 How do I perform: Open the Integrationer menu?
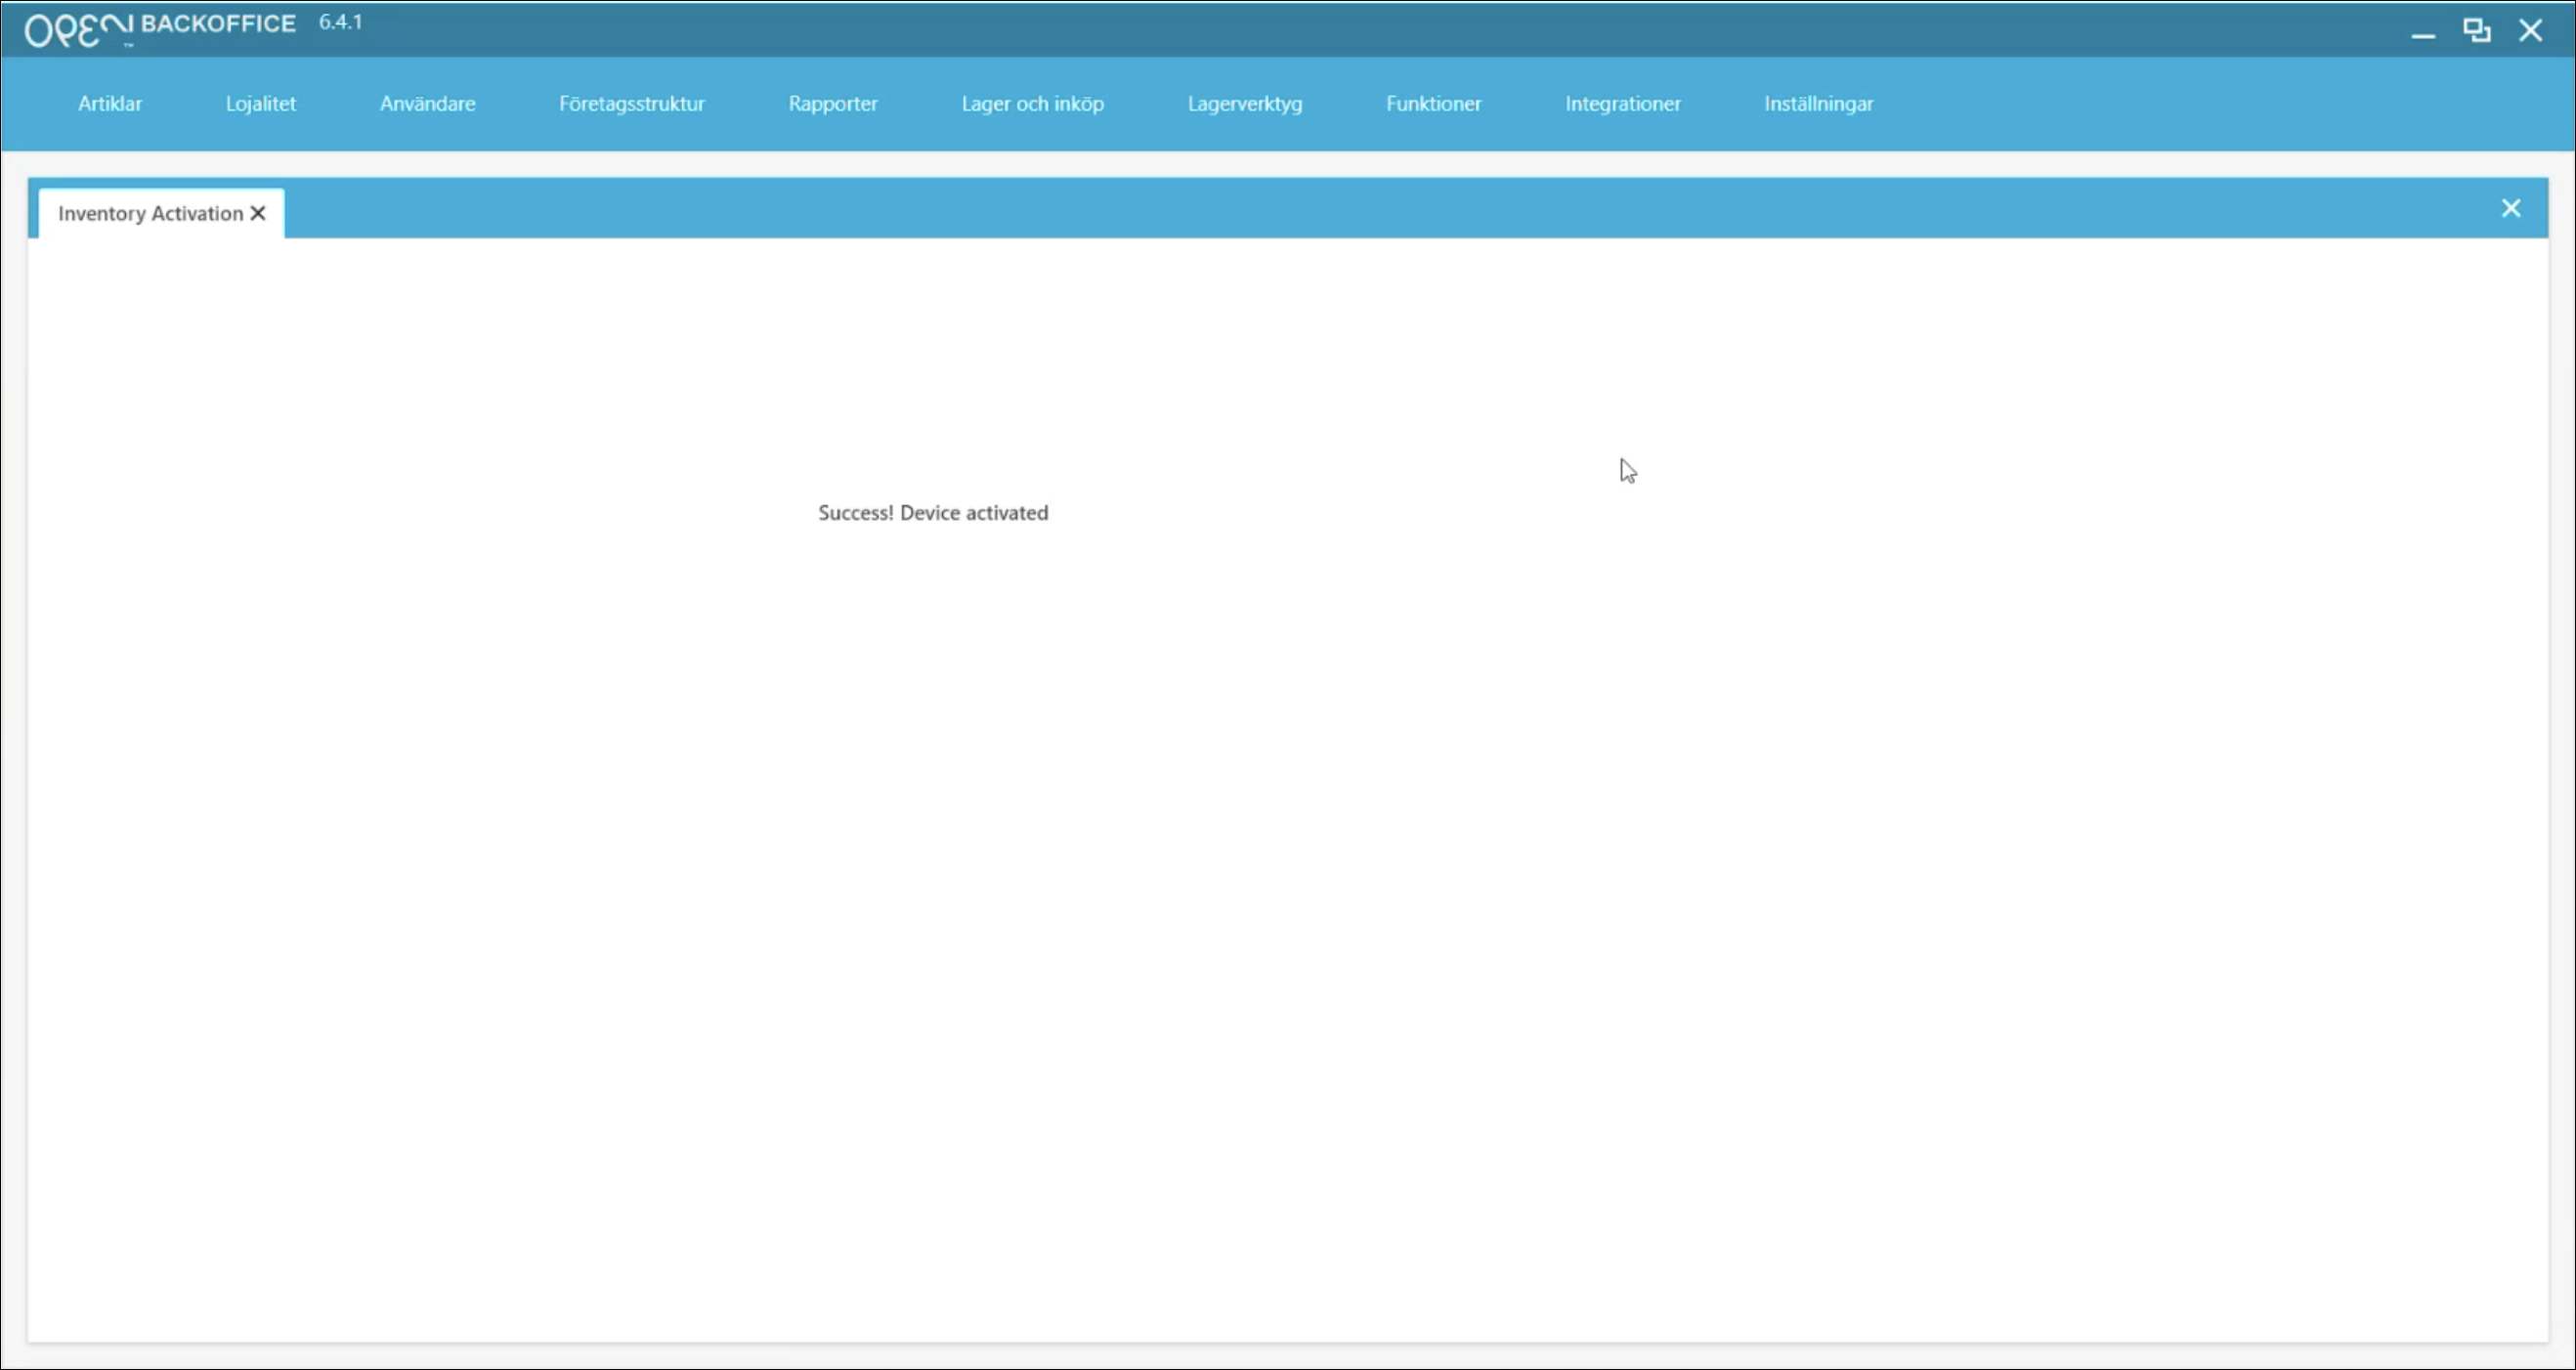[1622, 104]
